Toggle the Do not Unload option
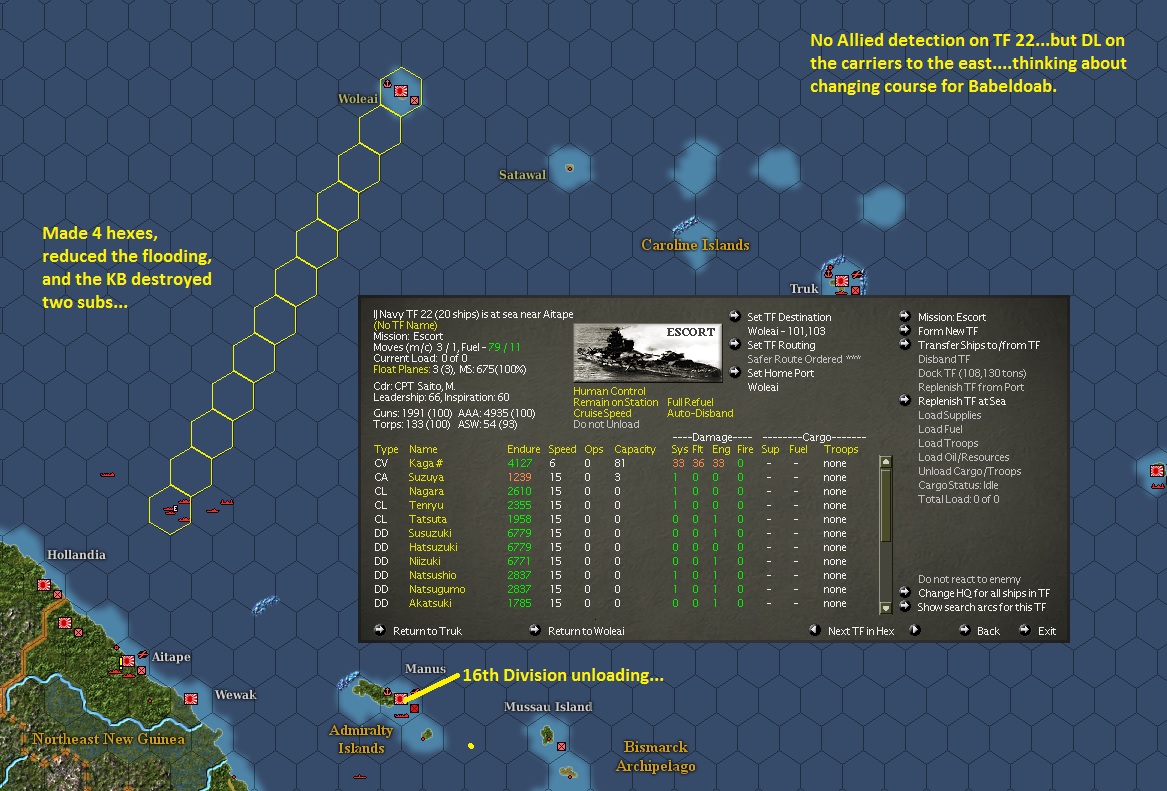This screenshot has height=791, width=1167. click(606, 424)
